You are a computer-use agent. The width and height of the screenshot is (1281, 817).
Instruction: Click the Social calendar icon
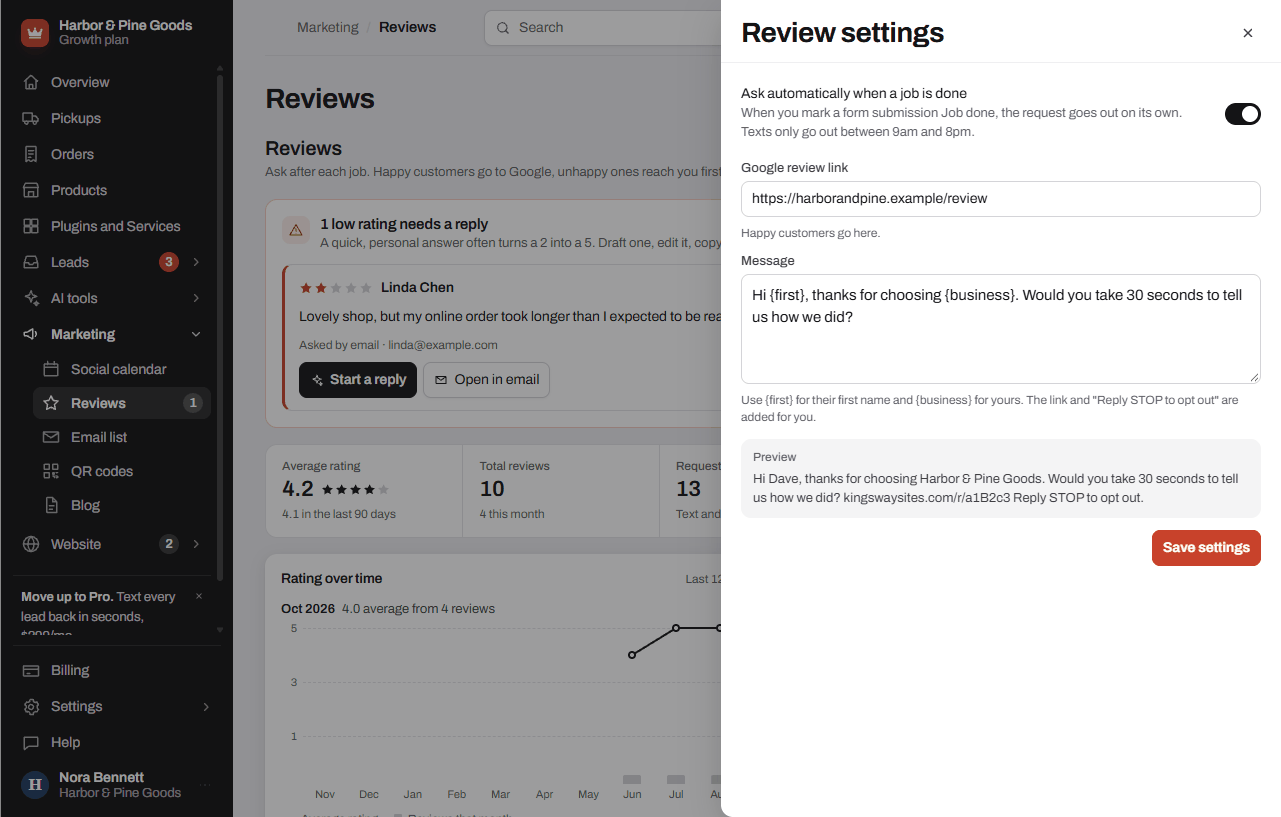point(51,369)
